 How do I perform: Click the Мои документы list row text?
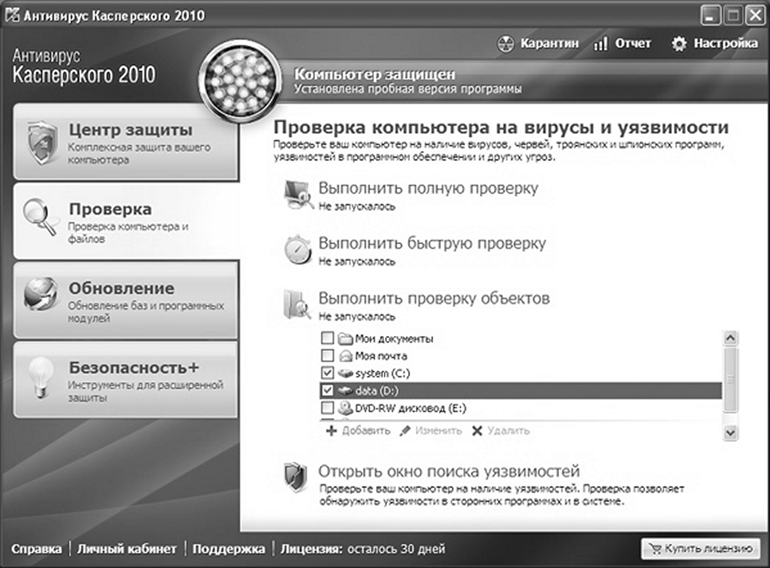pyautogui.click(x=394, y=339)
